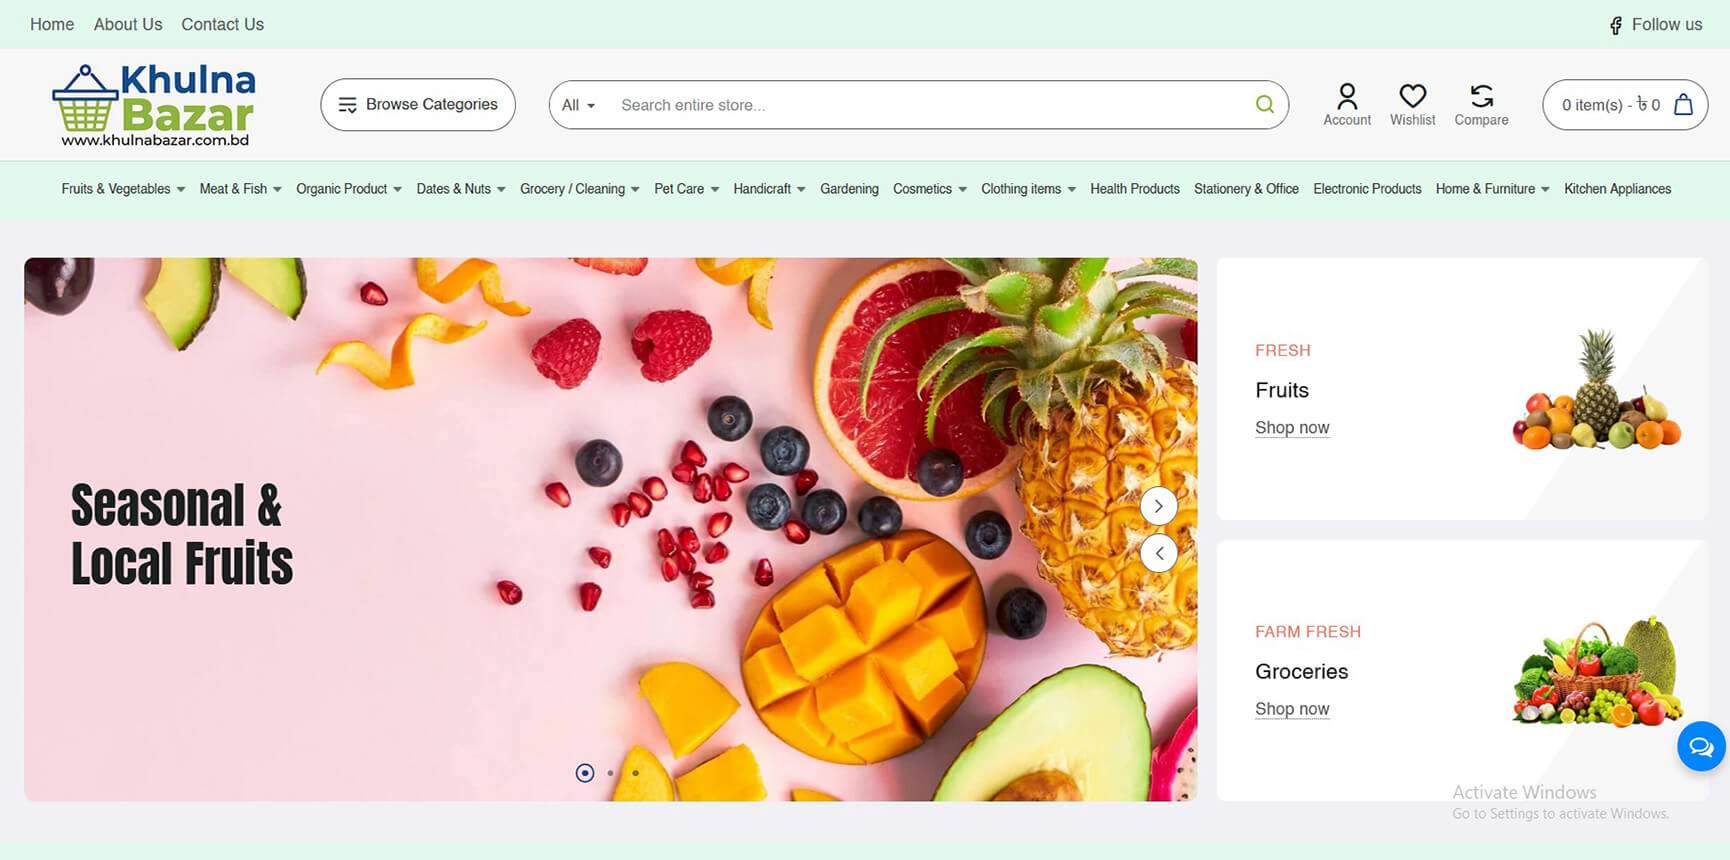1730x860 pixels.
Task: Click the Facebook Follow us icon
Action: 1616,25
